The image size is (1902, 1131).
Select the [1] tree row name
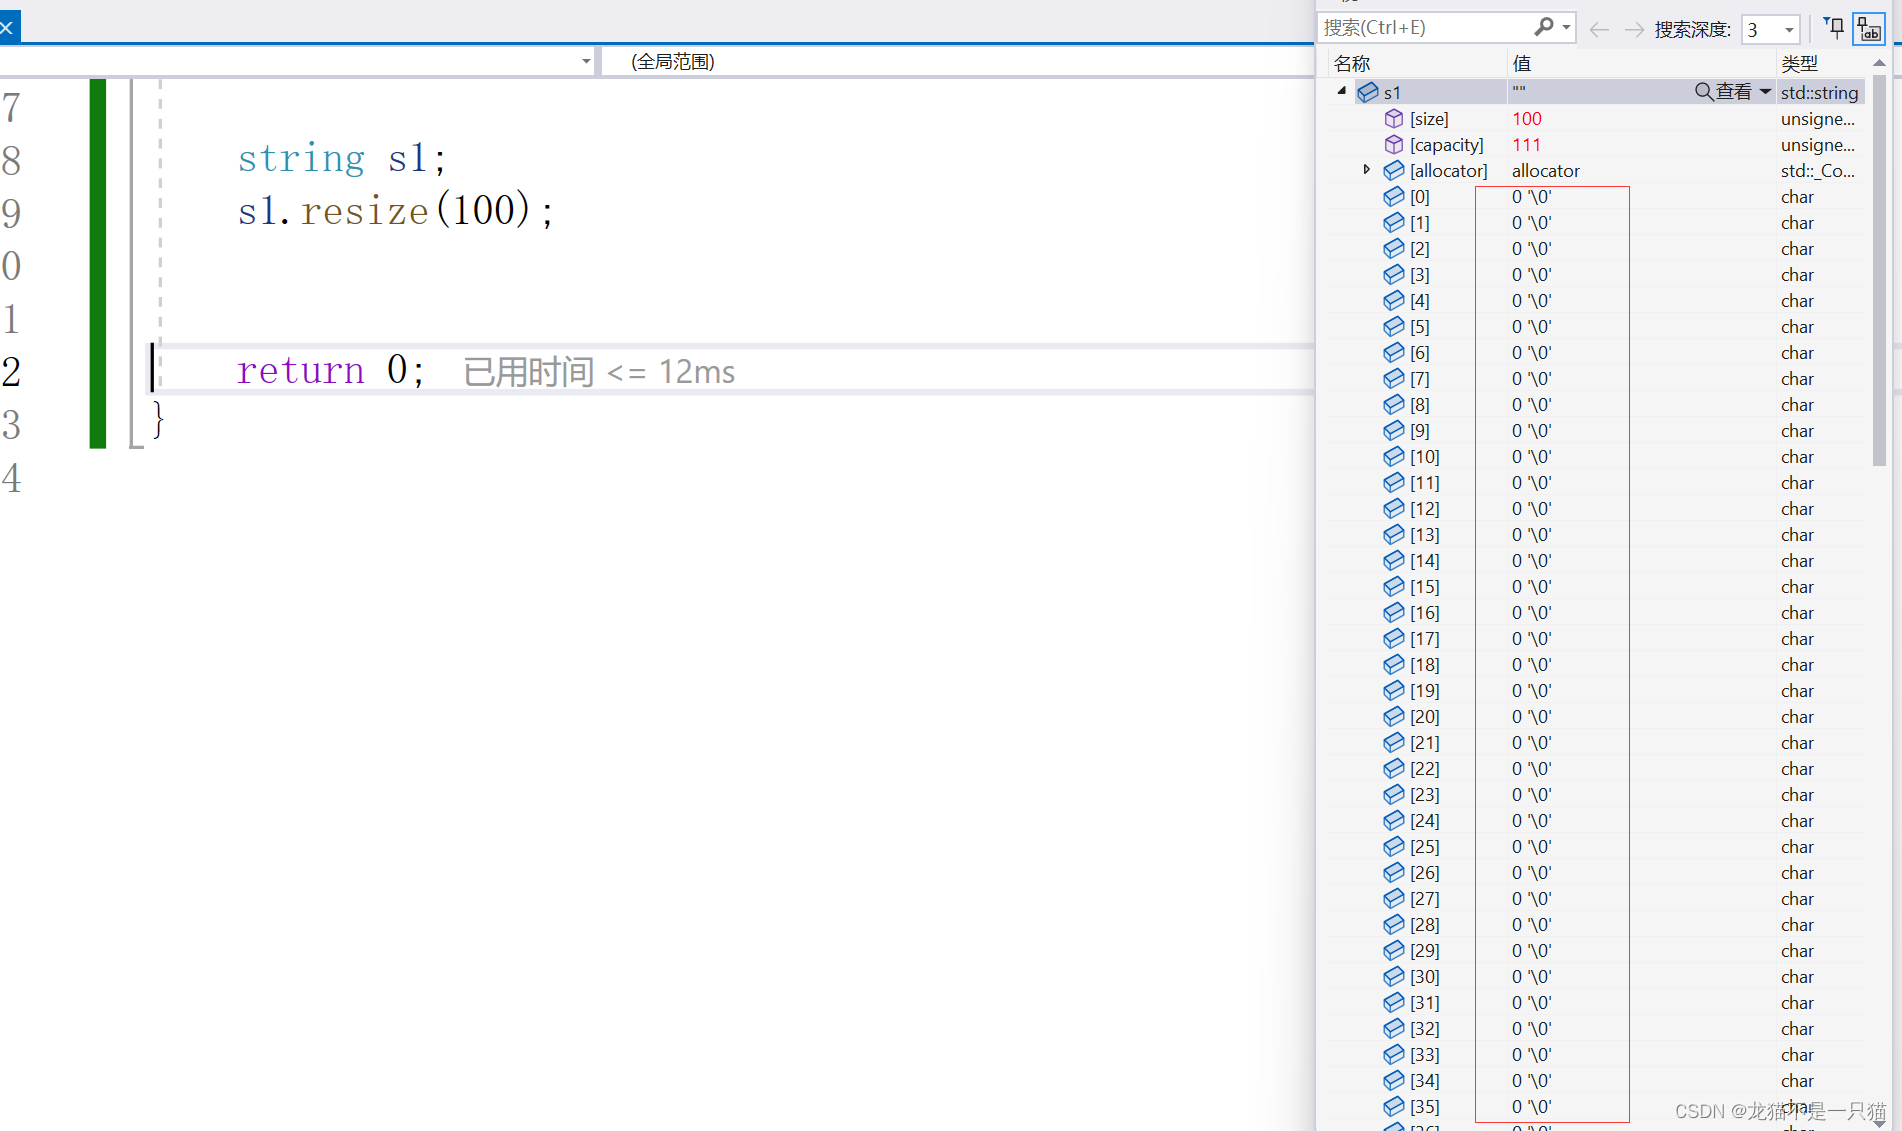1420,222
